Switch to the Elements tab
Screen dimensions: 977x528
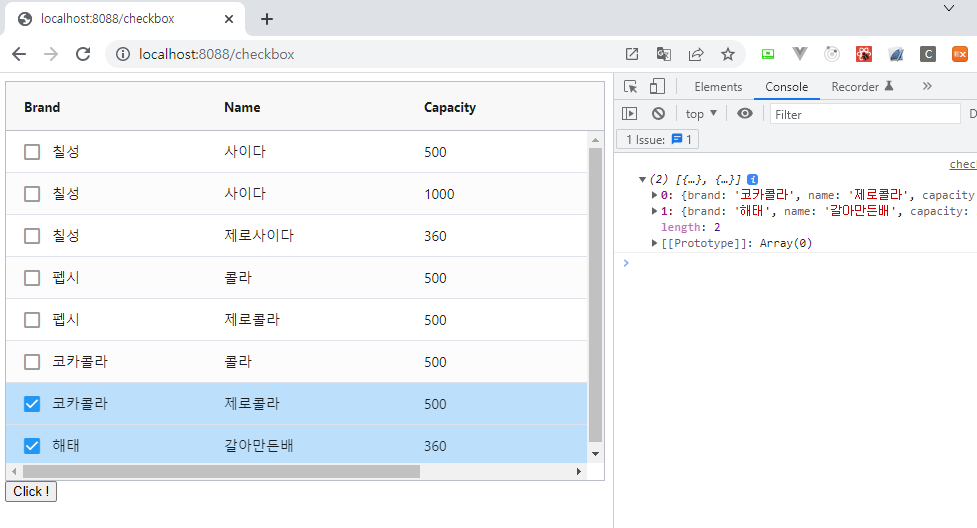[718, 87]
